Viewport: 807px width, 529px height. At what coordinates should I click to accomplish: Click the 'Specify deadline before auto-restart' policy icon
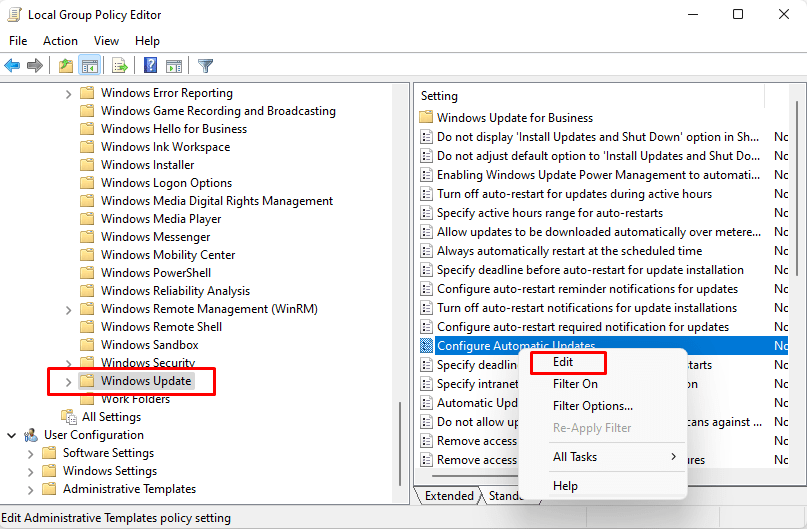[426, 270]
